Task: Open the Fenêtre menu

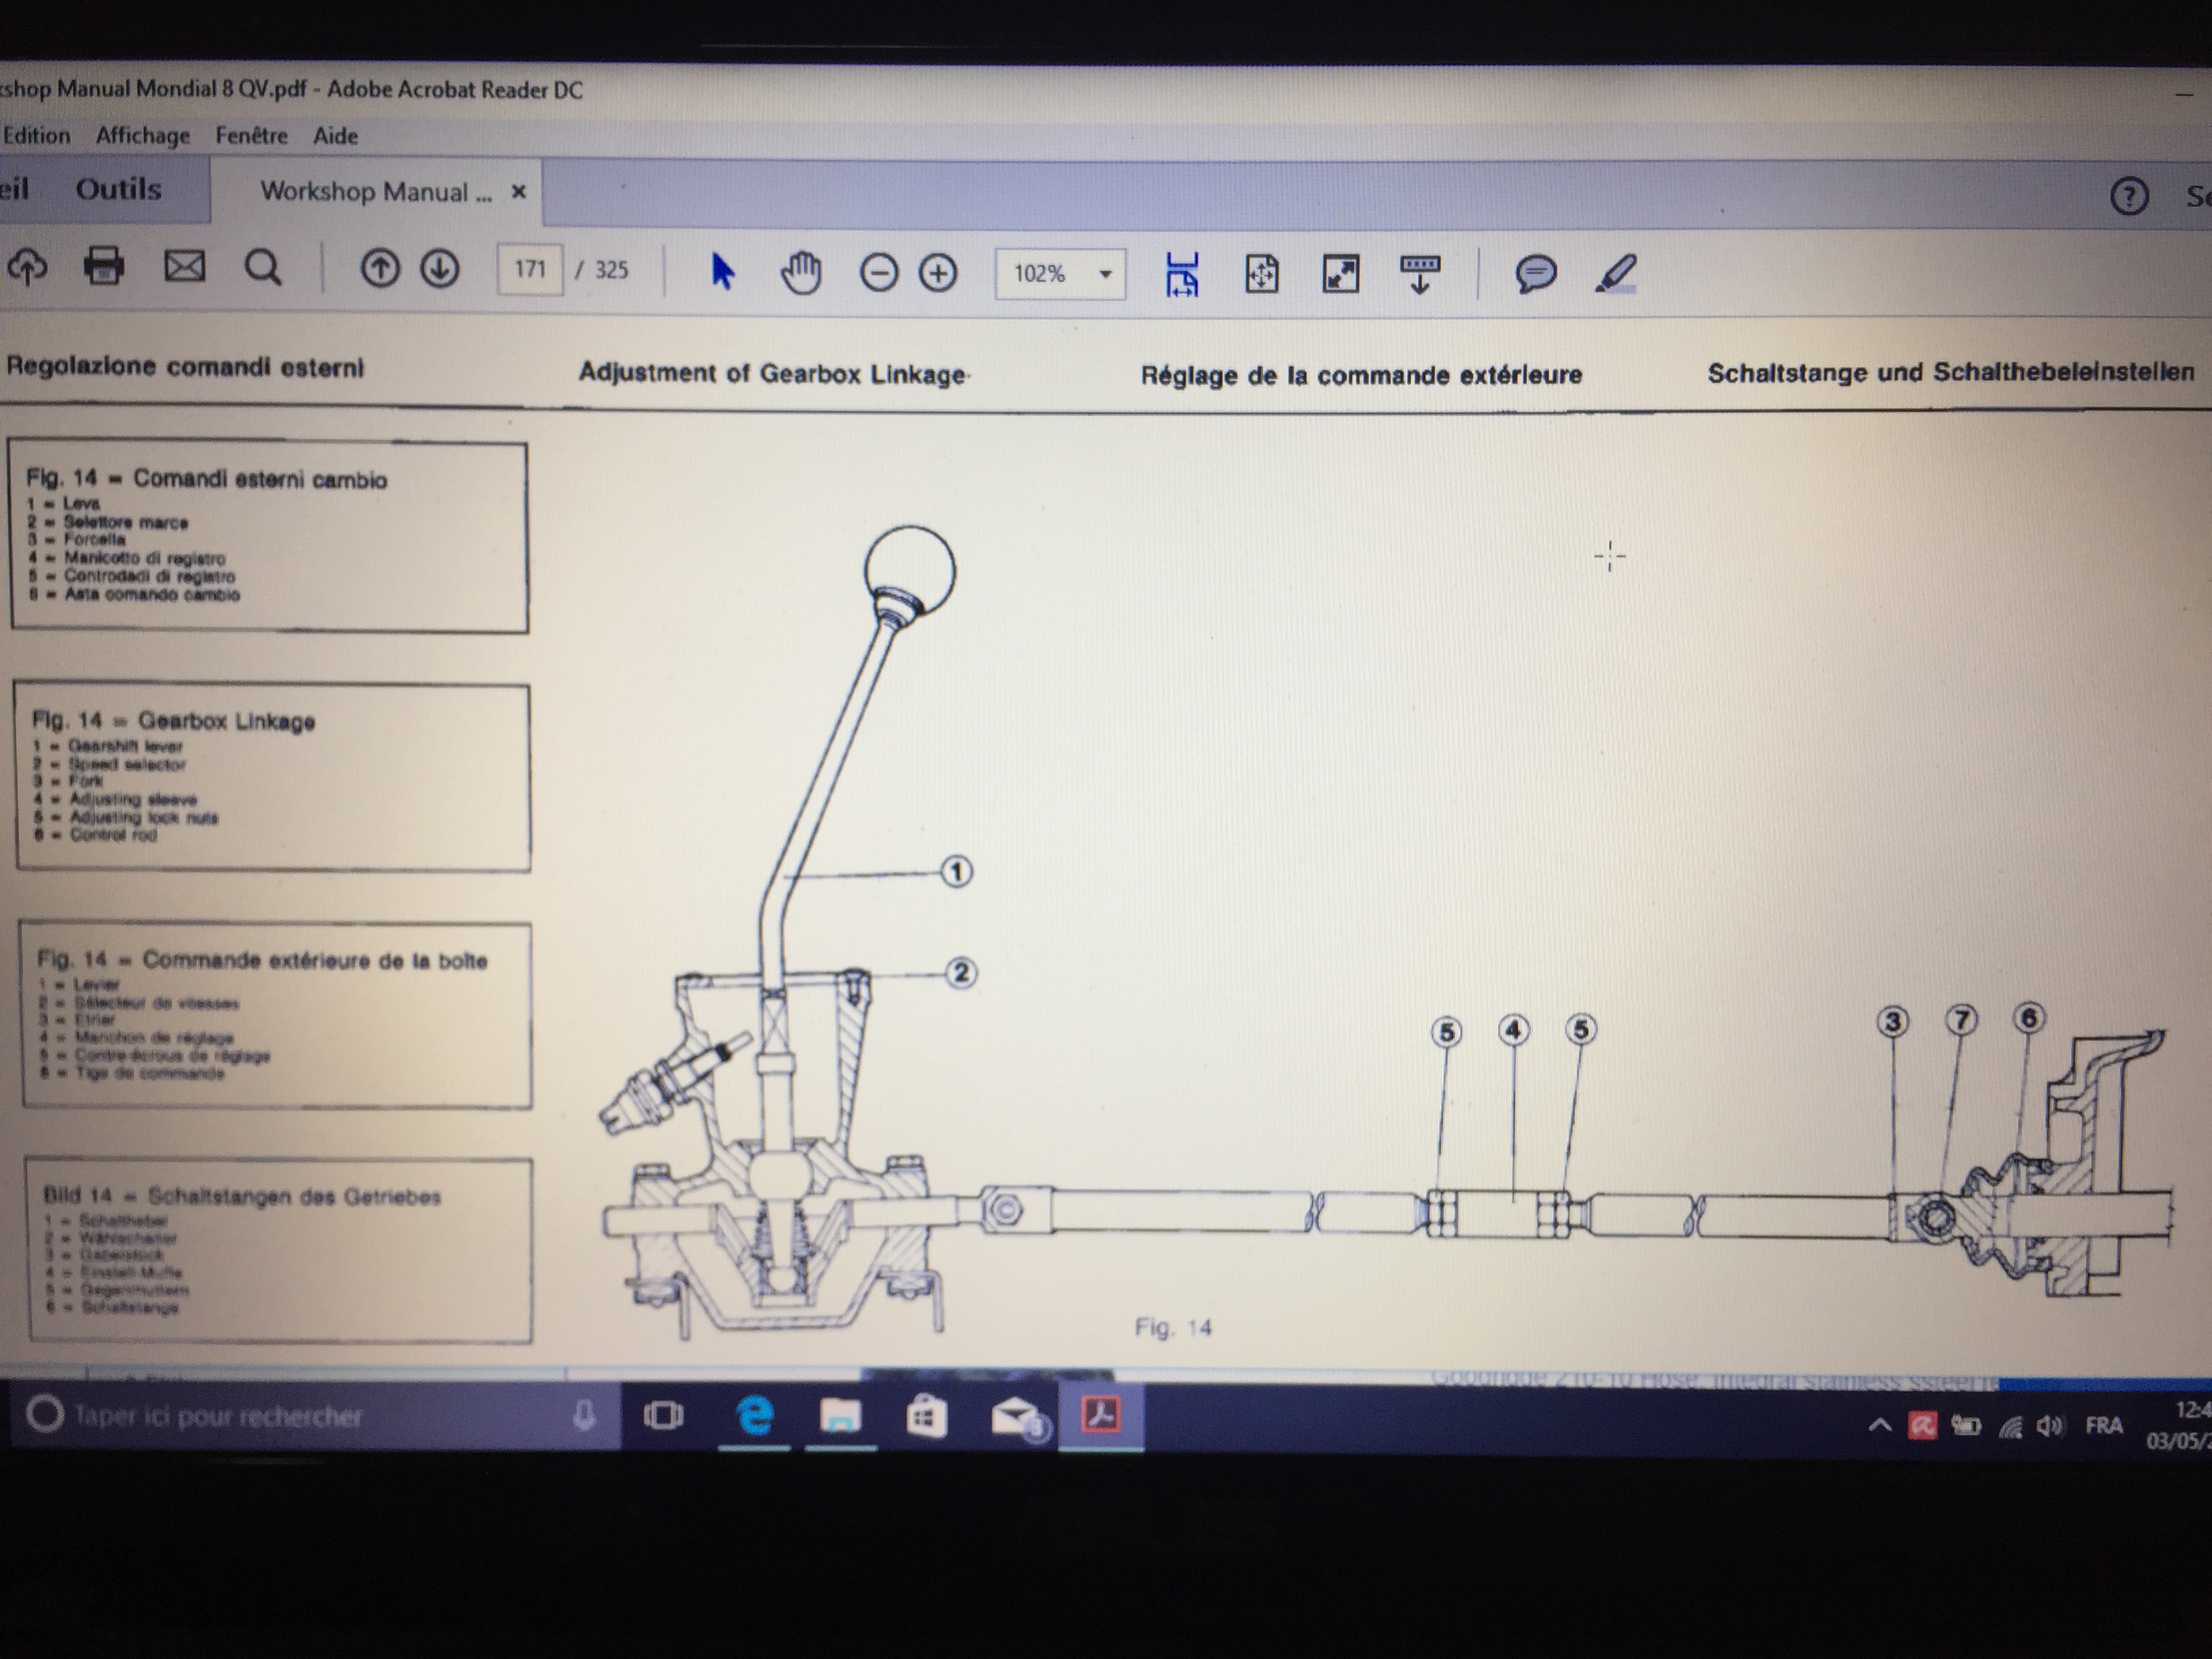Action: 252,136
